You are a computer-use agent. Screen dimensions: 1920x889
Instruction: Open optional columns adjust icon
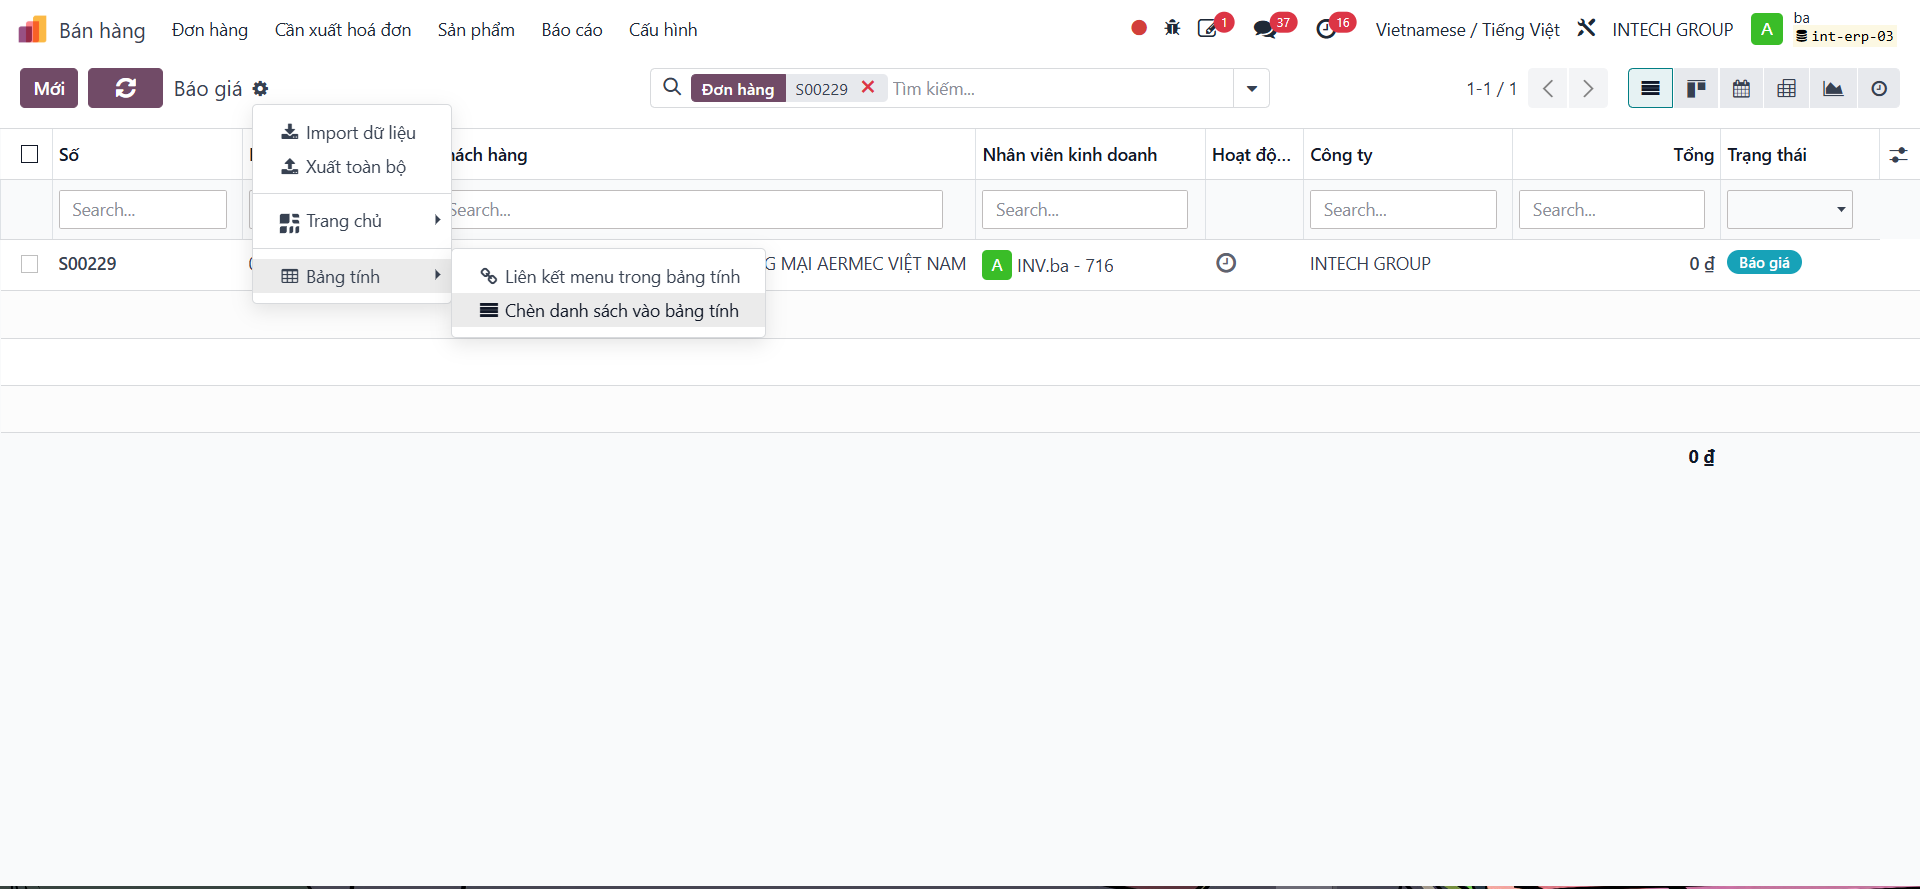[1898, 155]
